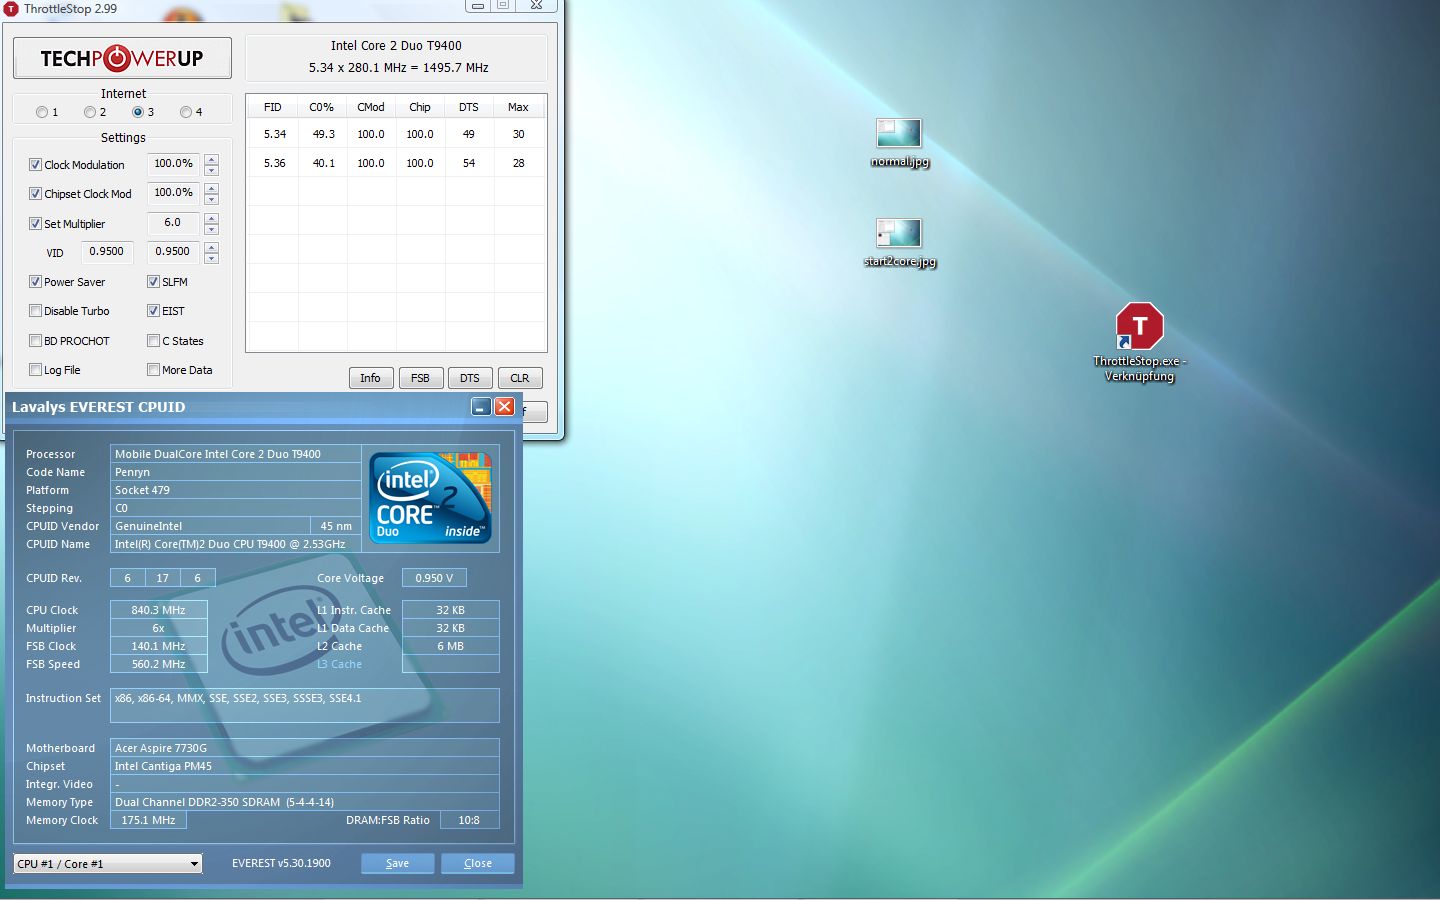Screen dimensions: 1440x900
Task: Select the normal.jpg desktop file
Action: 899,143
